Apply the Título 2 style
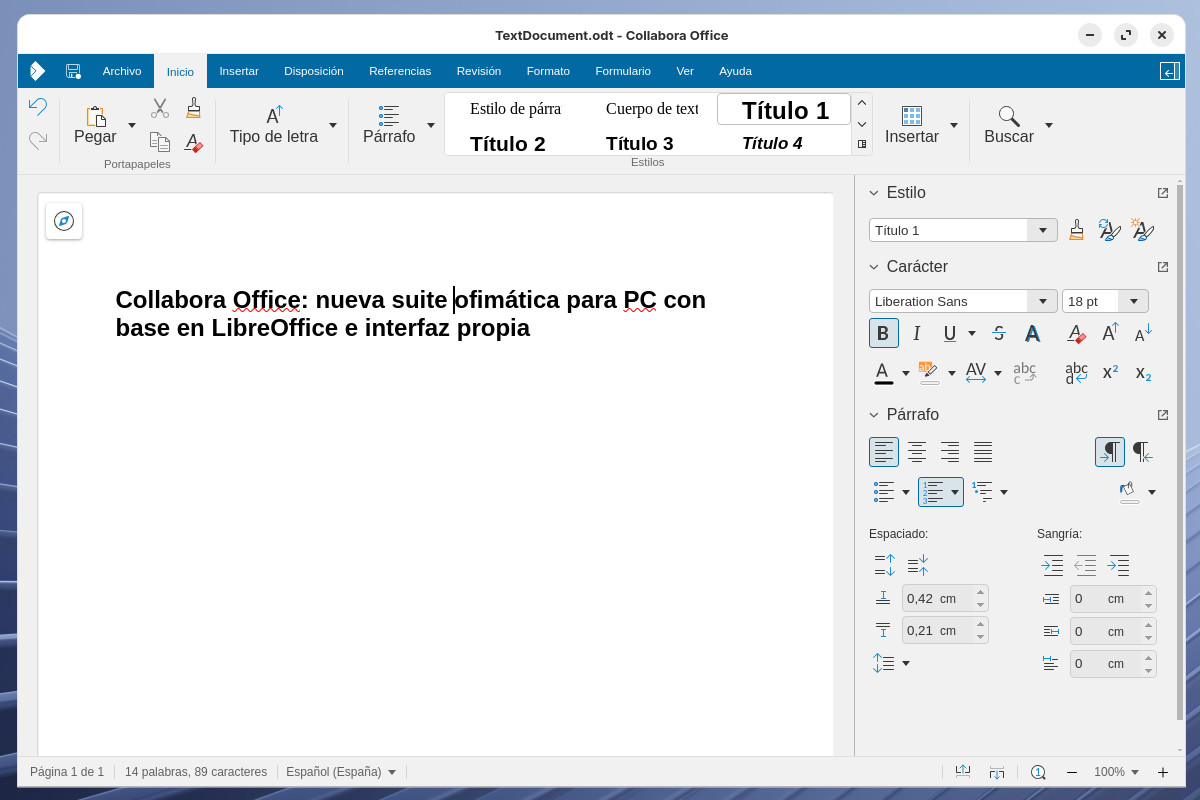Viewport: 1200px width, 800px height. tap(507, 144)
